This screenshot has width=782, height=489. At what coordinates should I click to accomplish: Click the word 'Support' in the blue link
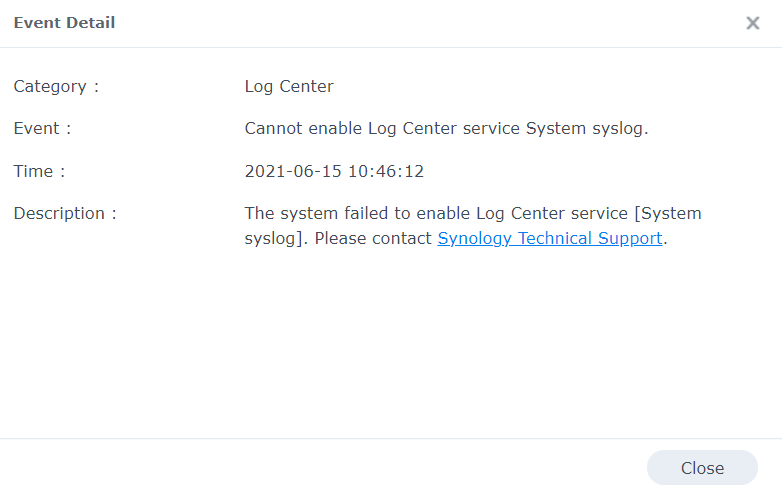click(630, 239)
